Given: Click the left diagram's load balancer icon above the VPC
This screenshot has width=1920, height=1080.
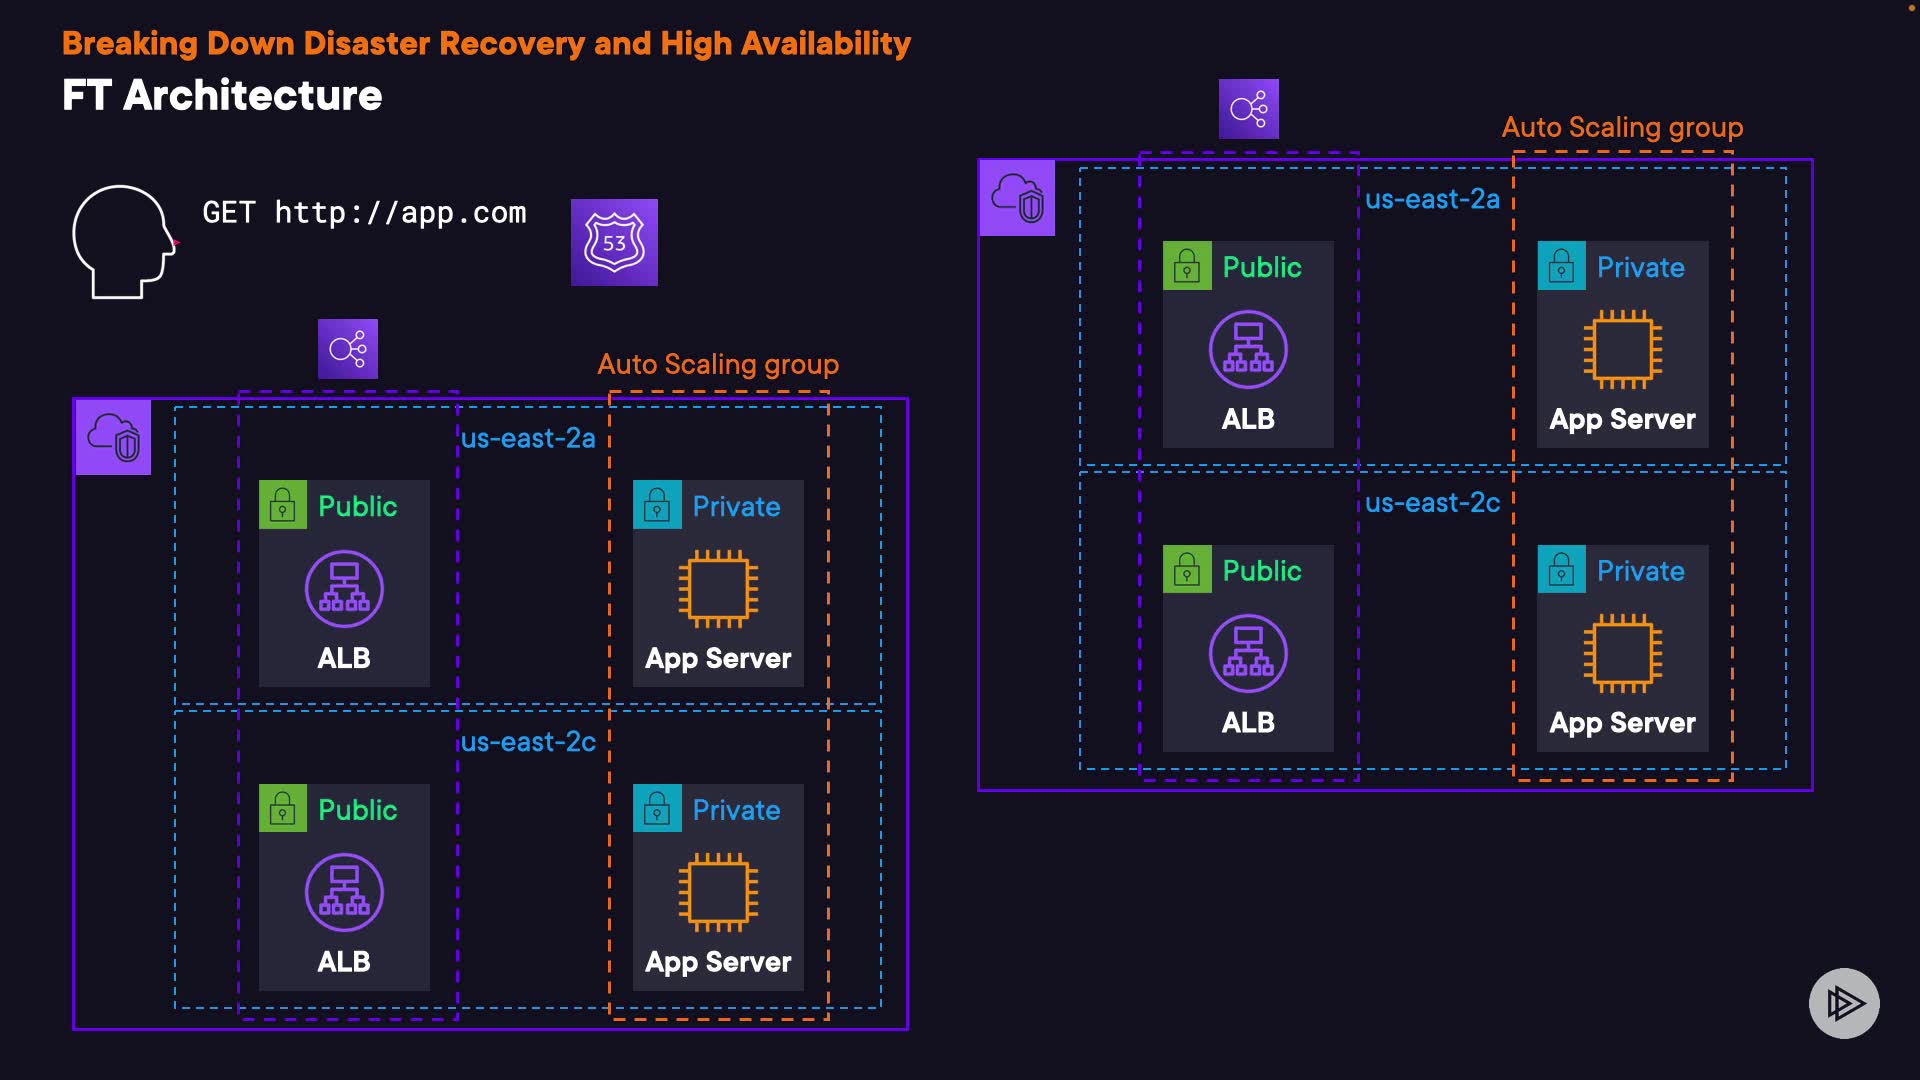Looking at the screenshot, I should [347, 349].
